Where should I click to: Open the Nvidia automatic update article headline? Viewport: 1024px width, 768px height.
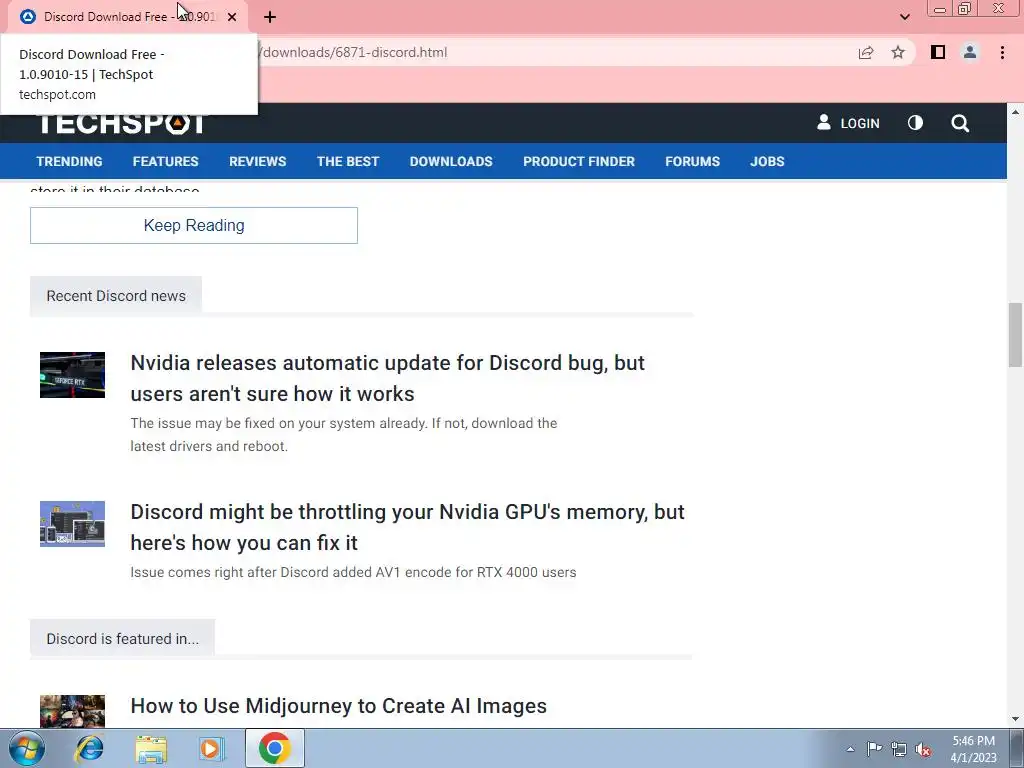(387, 378)
